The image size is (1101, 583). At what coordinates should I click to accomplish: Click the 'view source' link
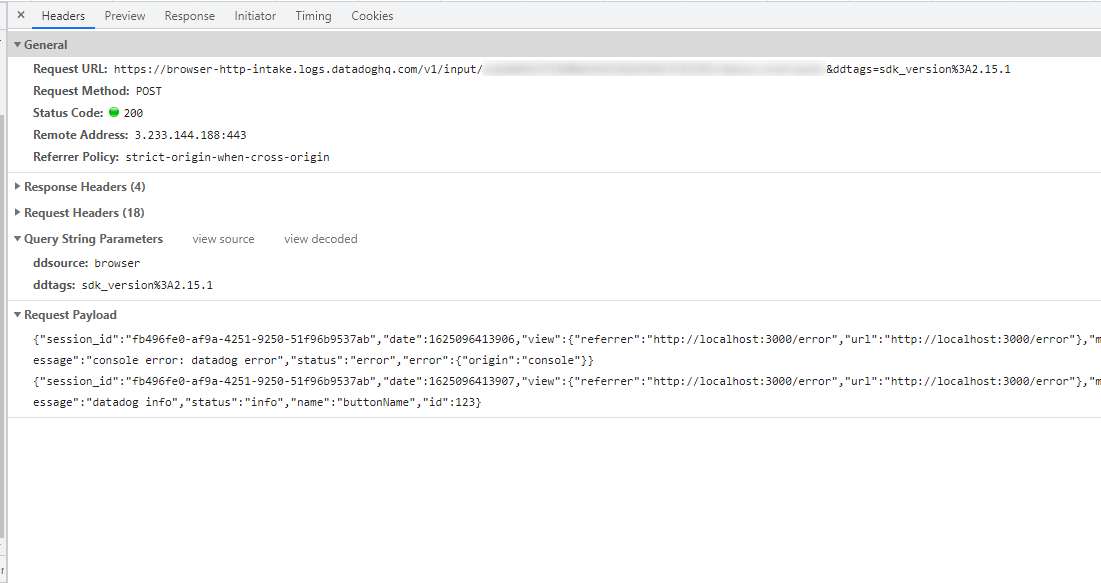[x=223, y=239]
